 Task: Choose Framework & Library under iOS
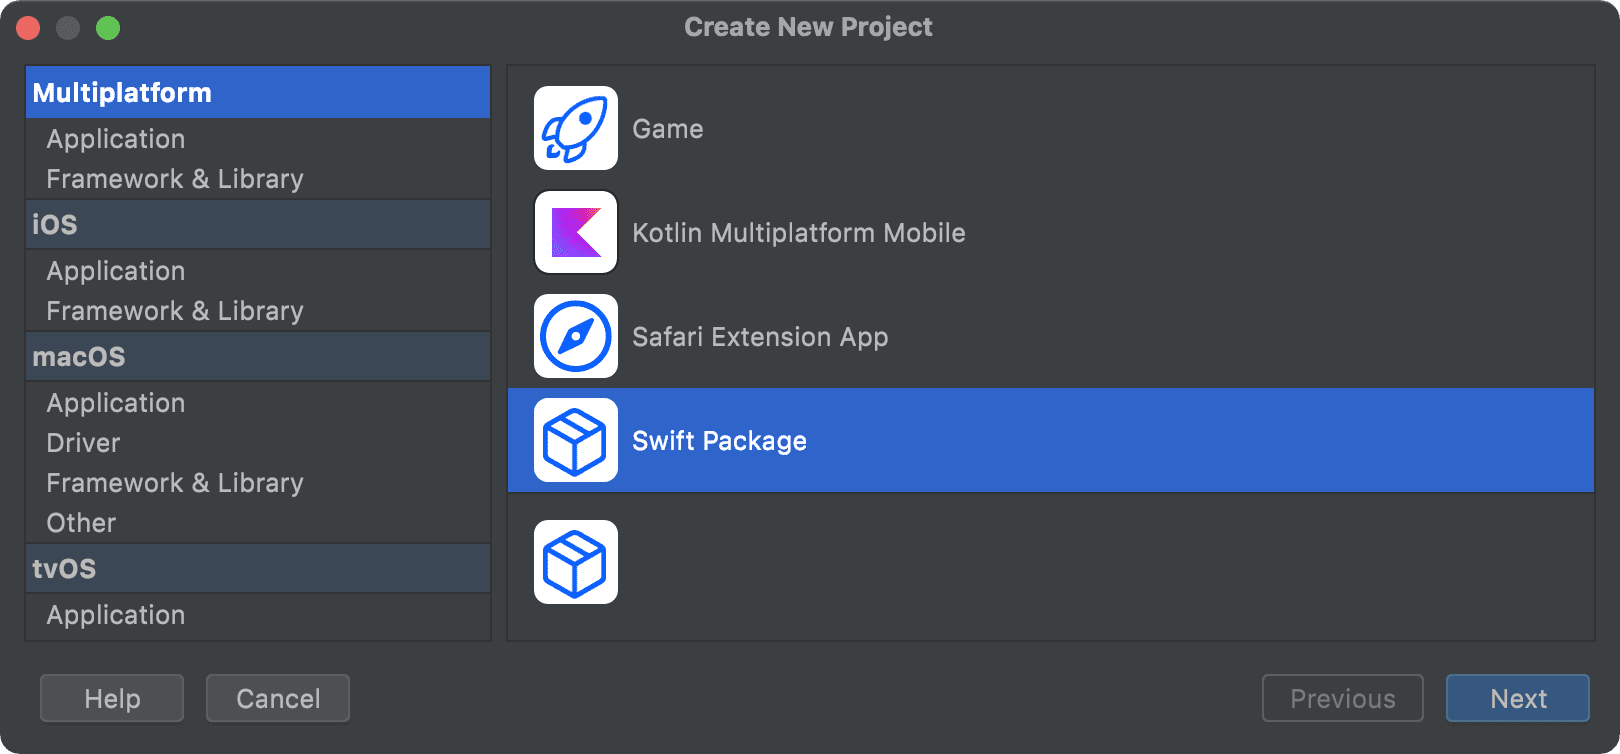point(258,311)
